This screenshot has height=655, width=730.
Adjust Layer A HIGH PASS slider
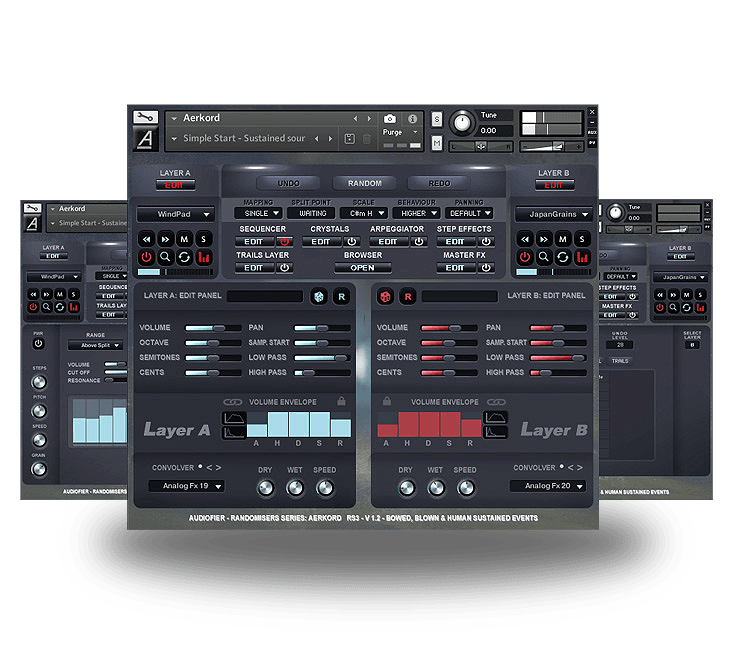323,373
